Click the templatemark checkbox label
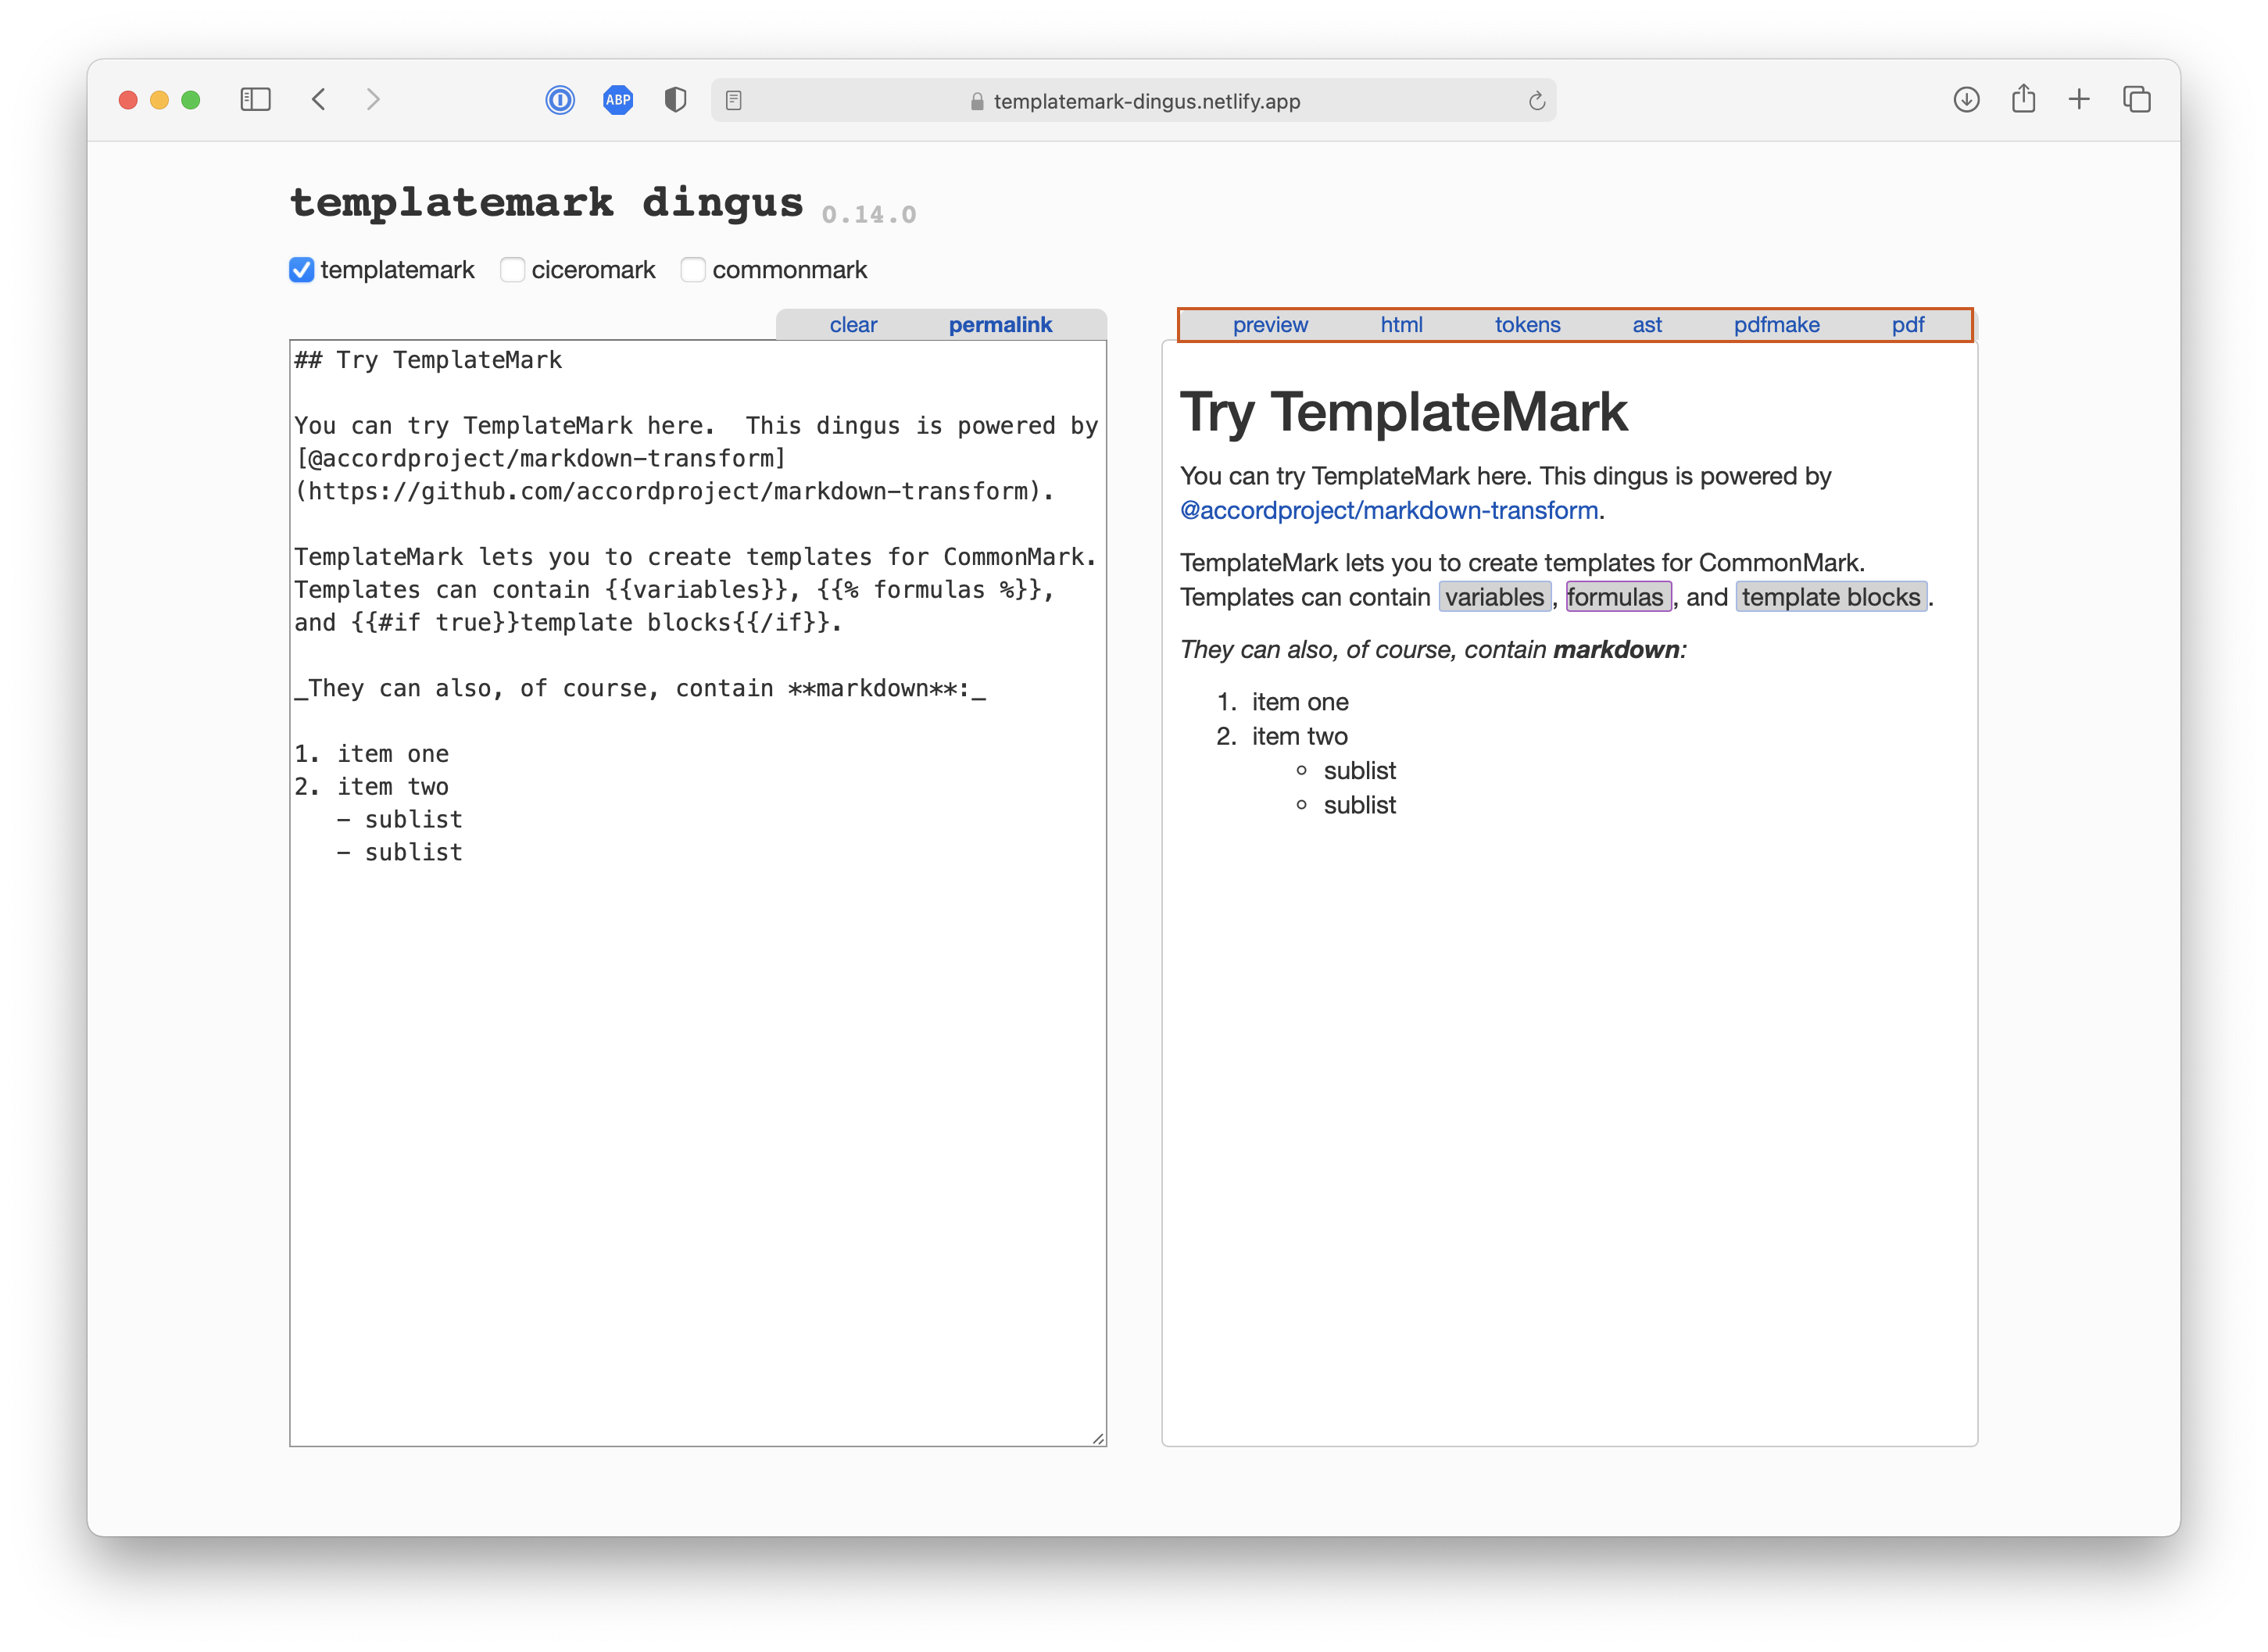This screenshot has width=2268, height=1652. point(397,270)
